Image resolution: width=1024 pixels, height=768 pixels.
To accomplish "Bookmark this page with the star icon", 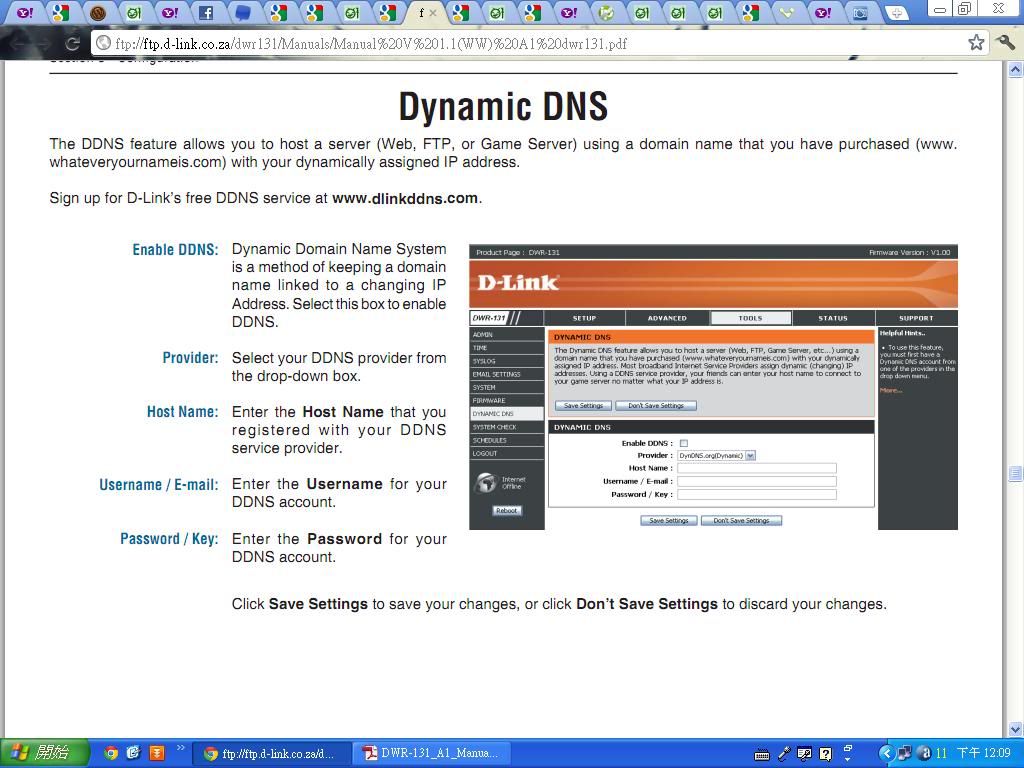I will (976, 43).
